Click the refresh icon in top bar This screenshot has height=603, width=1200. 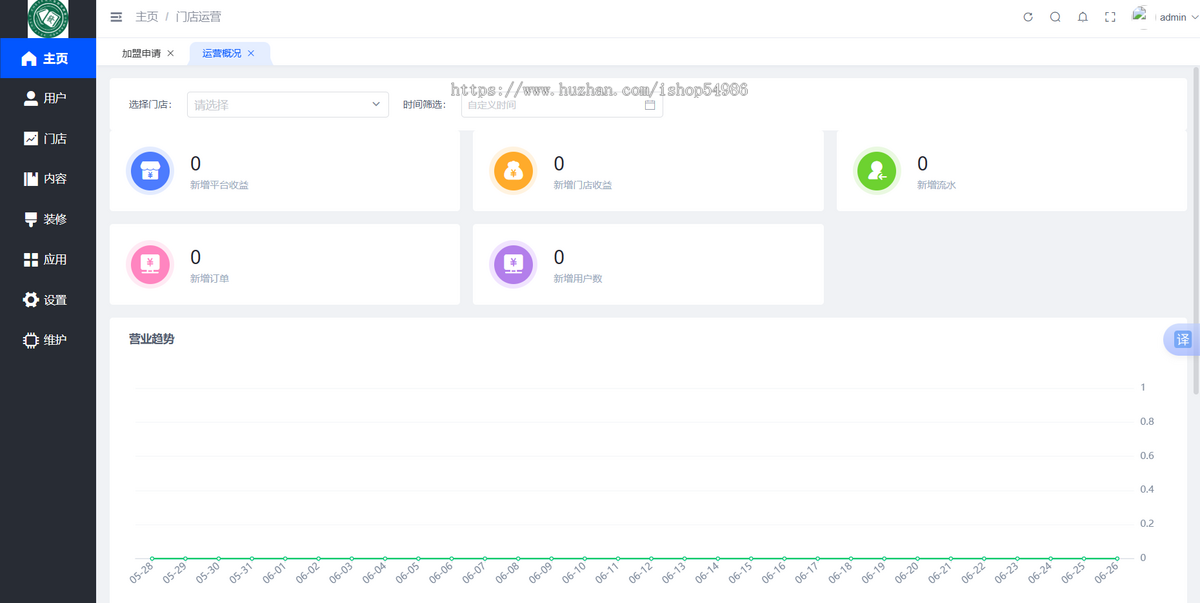(x=1028, y=17)
